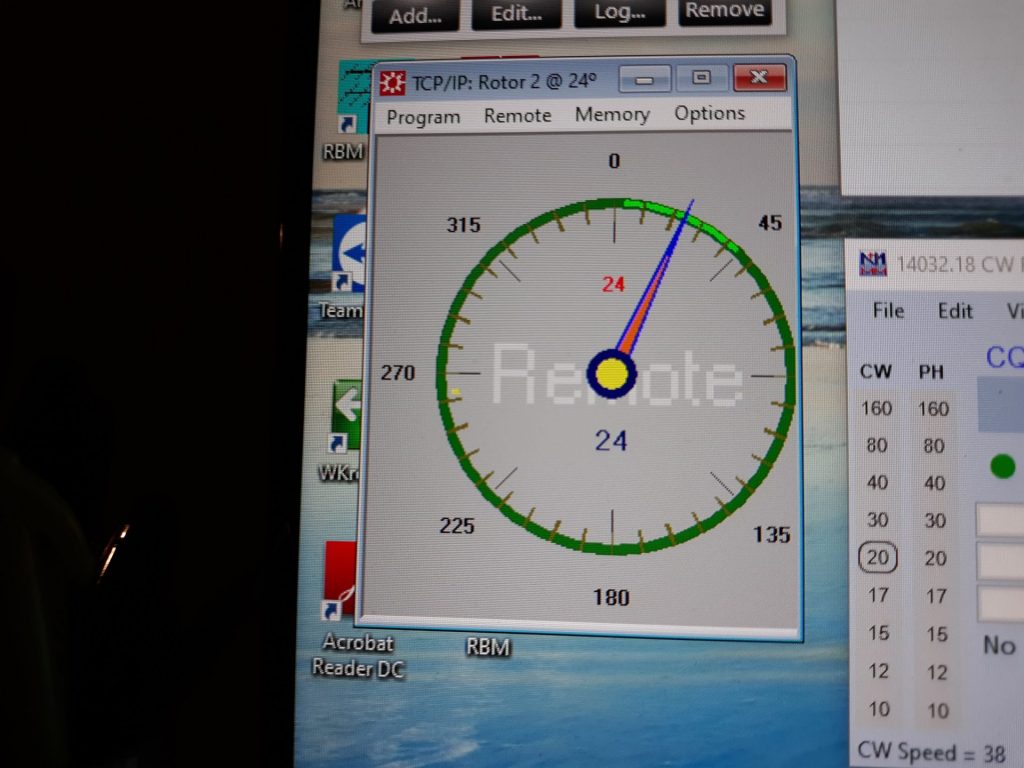The height and width of the screenshot is (768, 1024).
Task: Click the red 24 target heading readout
Action: click(613, 284)
